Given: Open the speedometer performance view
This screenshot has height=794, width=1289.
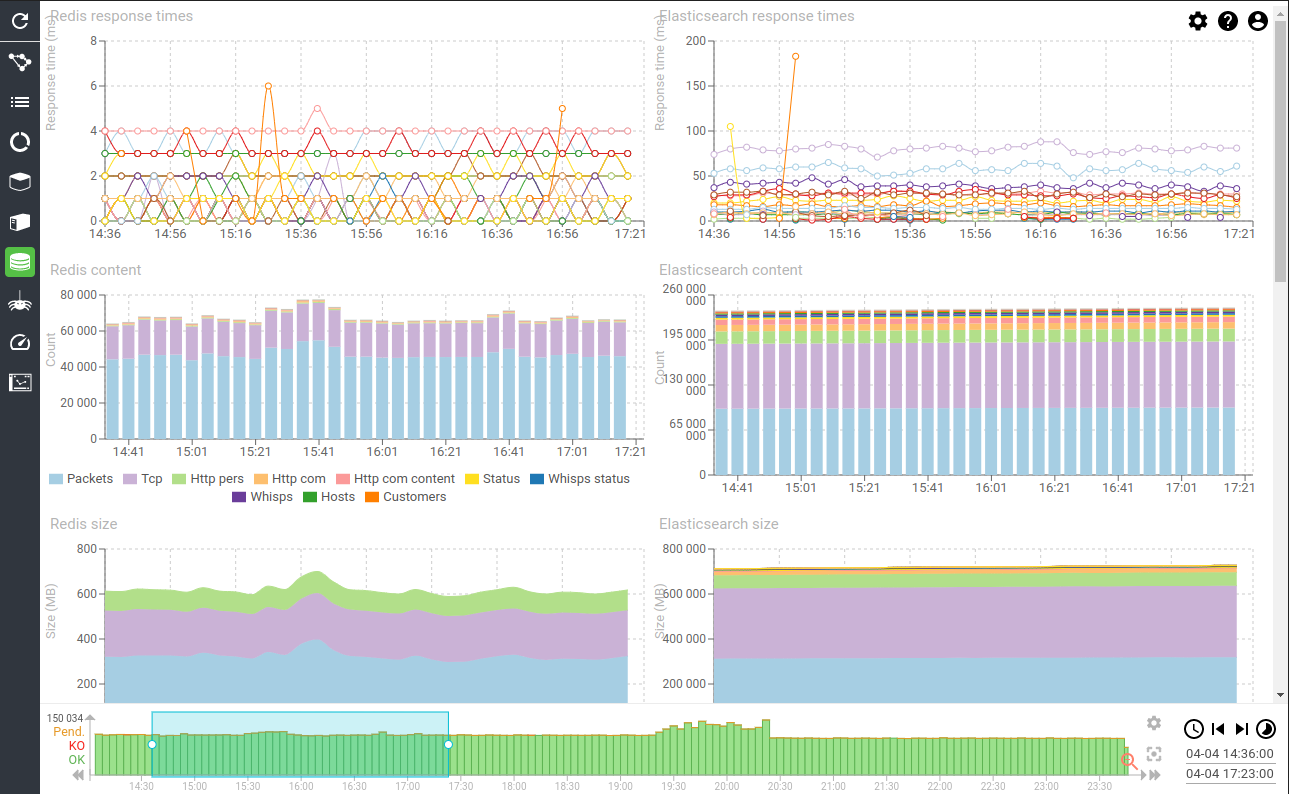Looking at the screenshot, I should pos(20,342).
